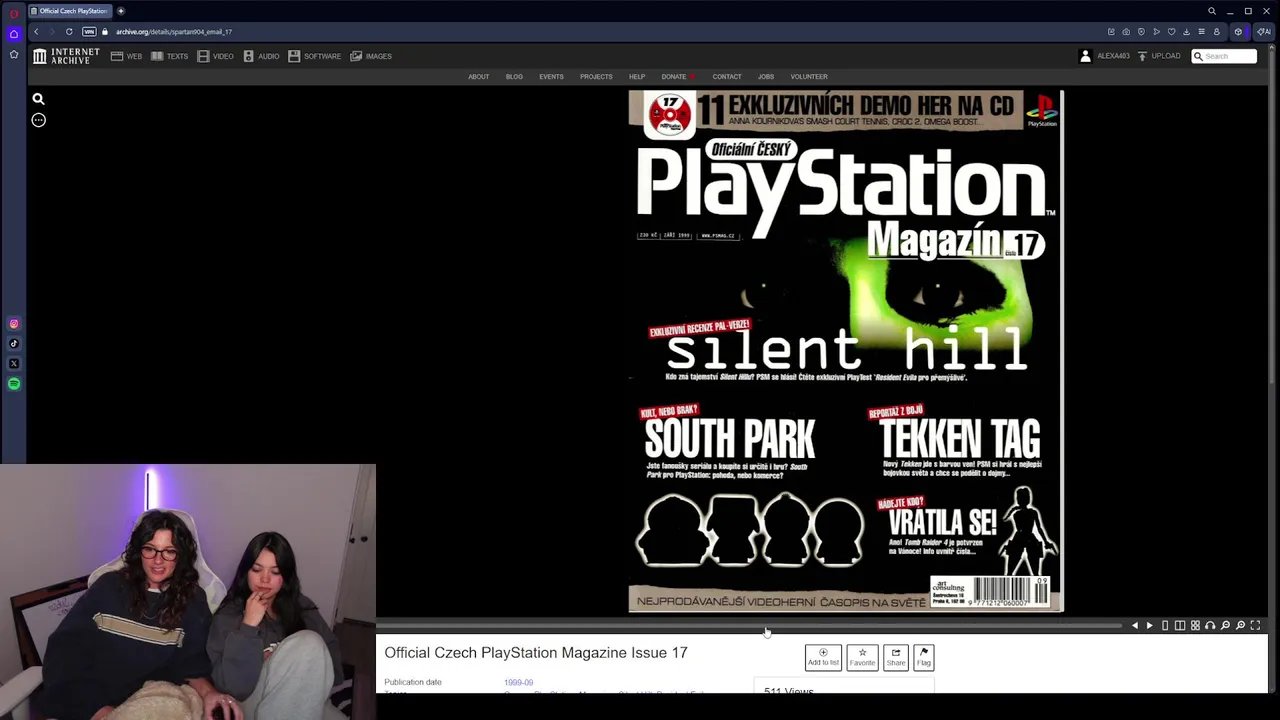
Task: Zoom in on the book page
Action: (1240, 626)
